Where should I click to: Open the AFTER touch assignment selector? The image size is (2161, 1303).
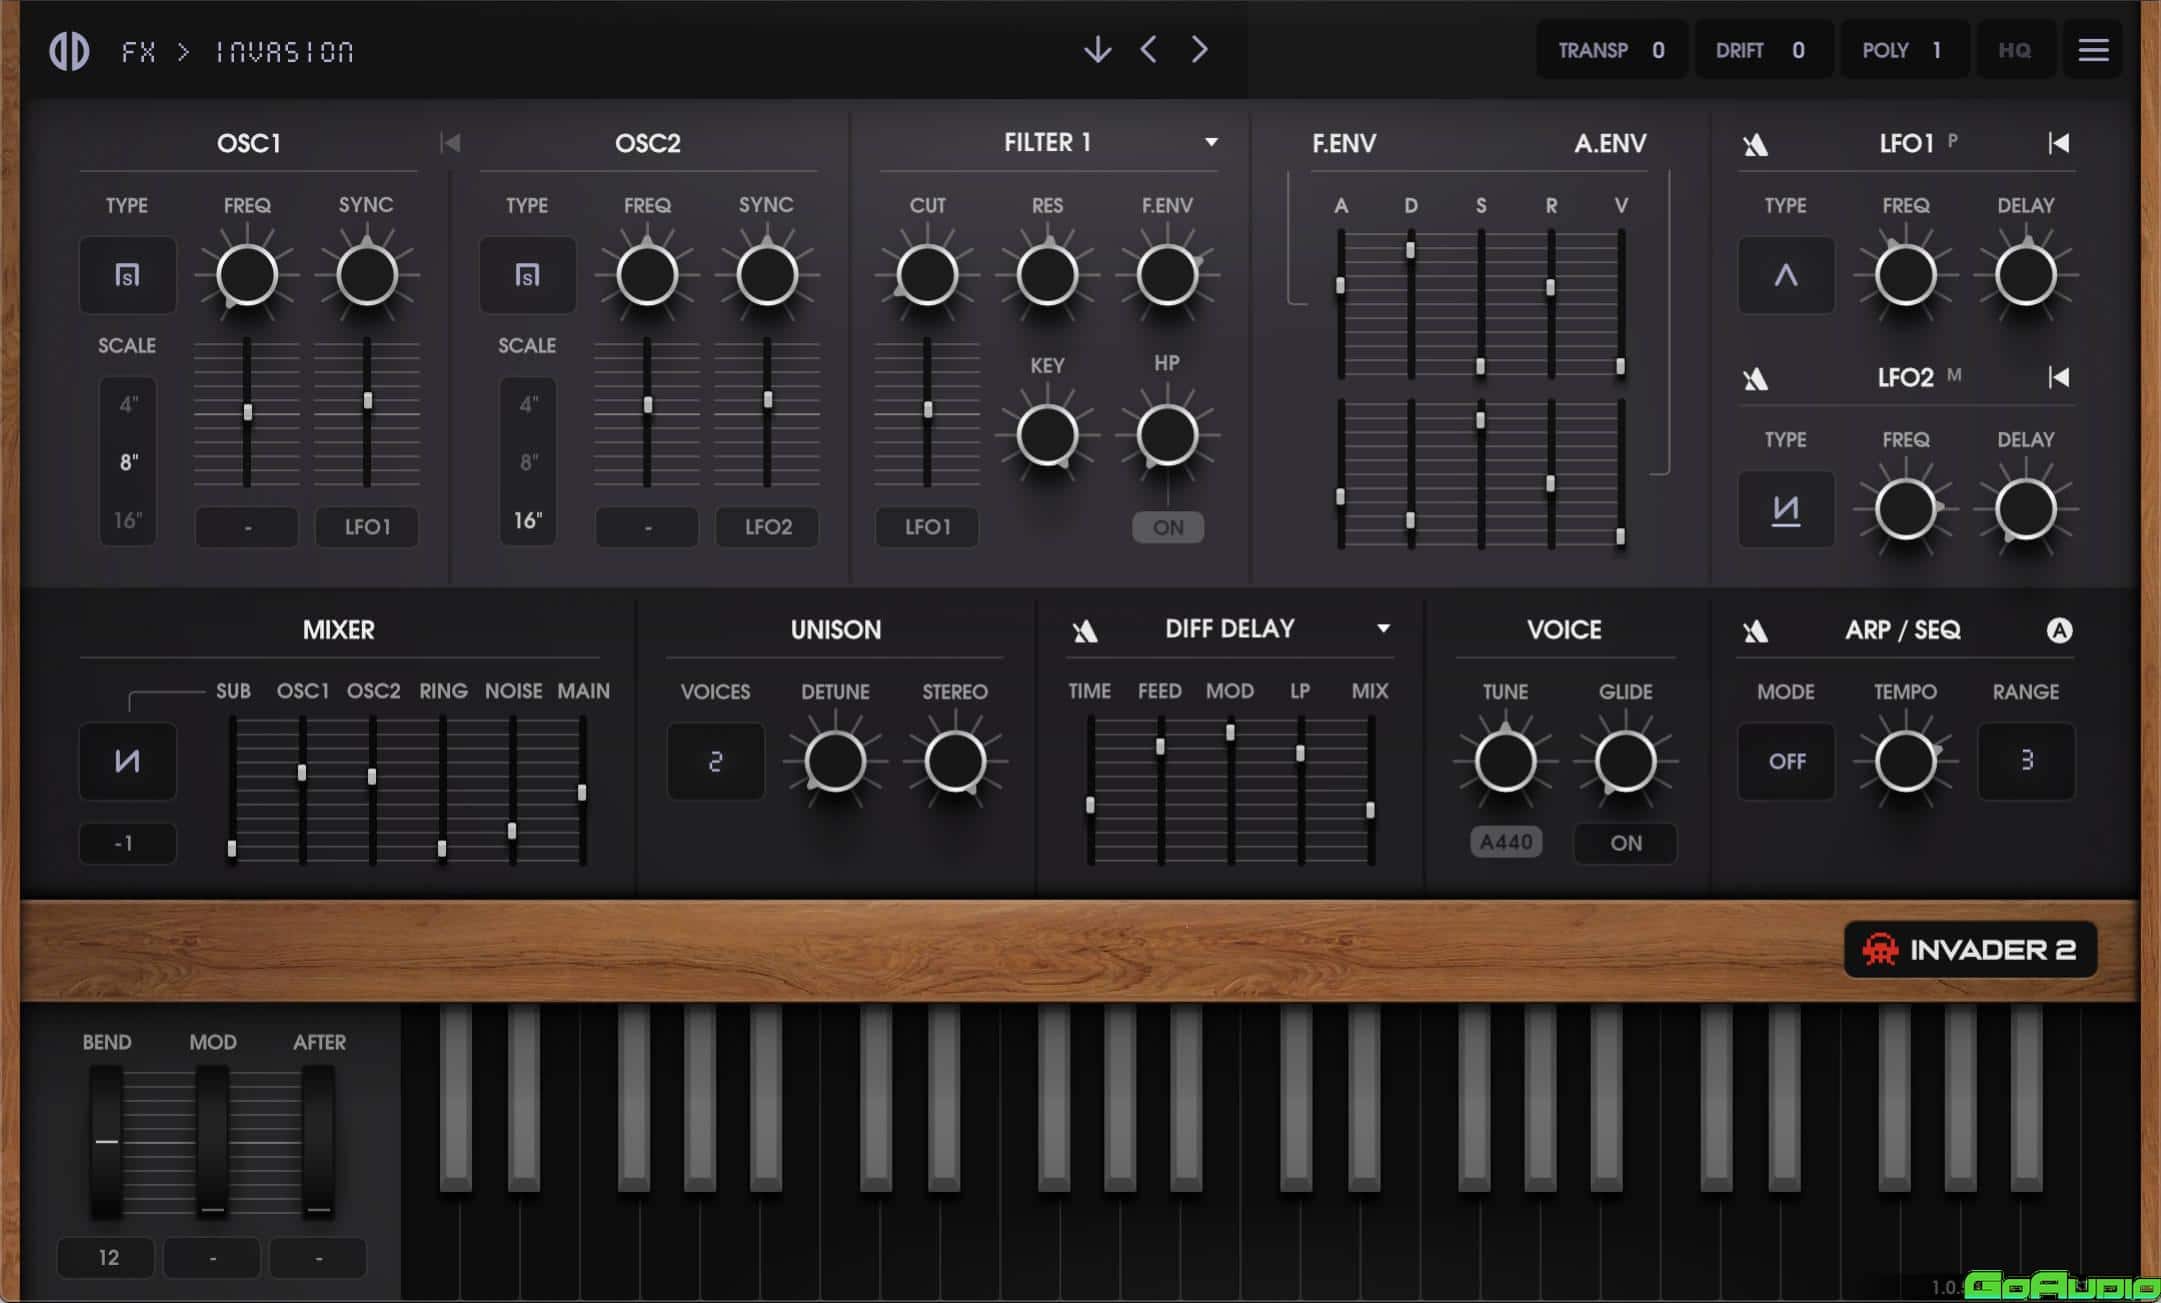(x=318, y=1258)
